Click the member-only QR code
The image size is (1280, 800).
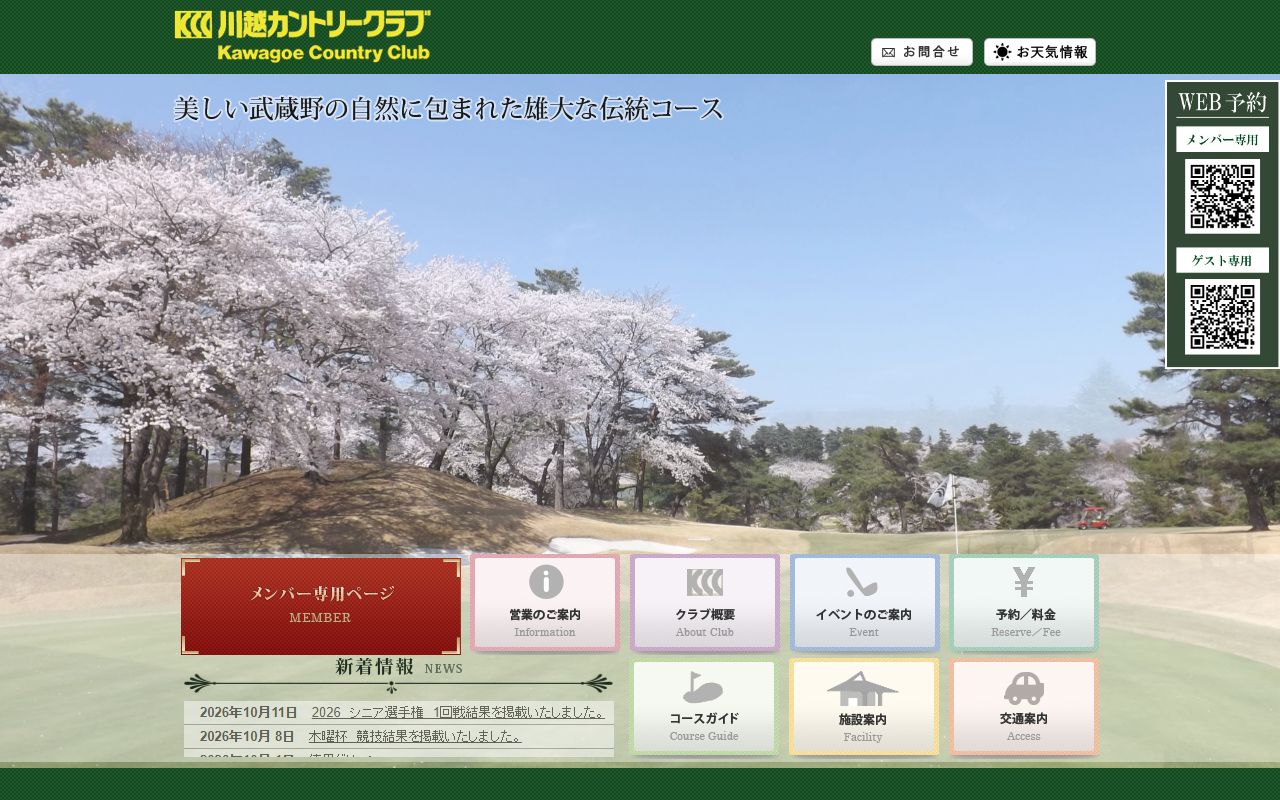coord(1222,197)
